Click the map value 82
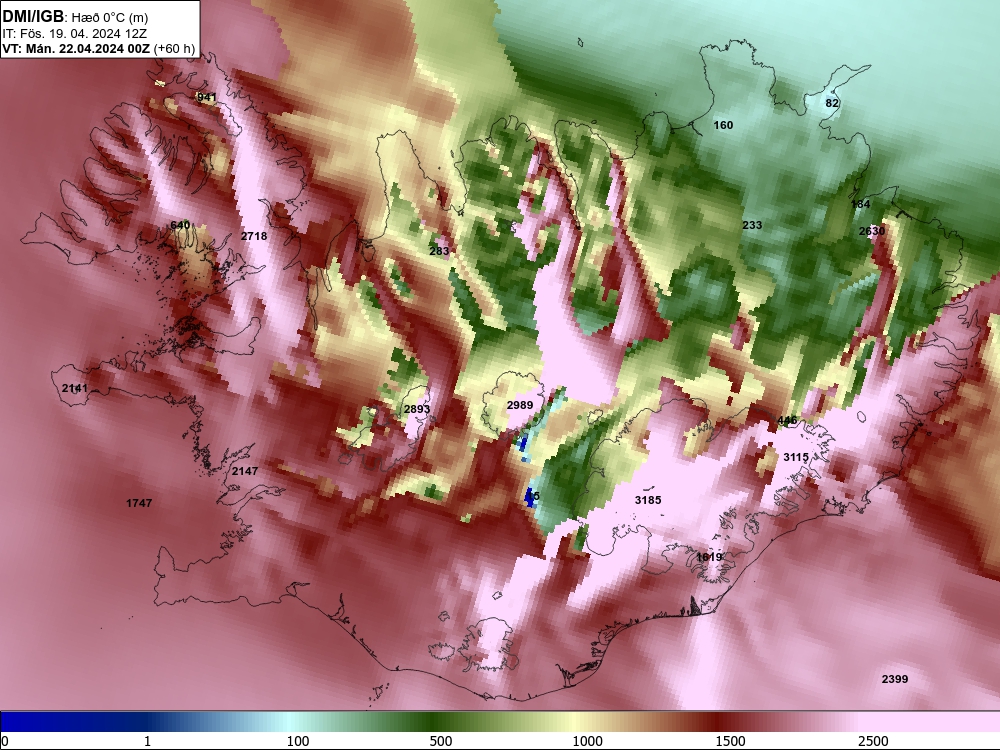1000x750 pixels. [832, 103]
